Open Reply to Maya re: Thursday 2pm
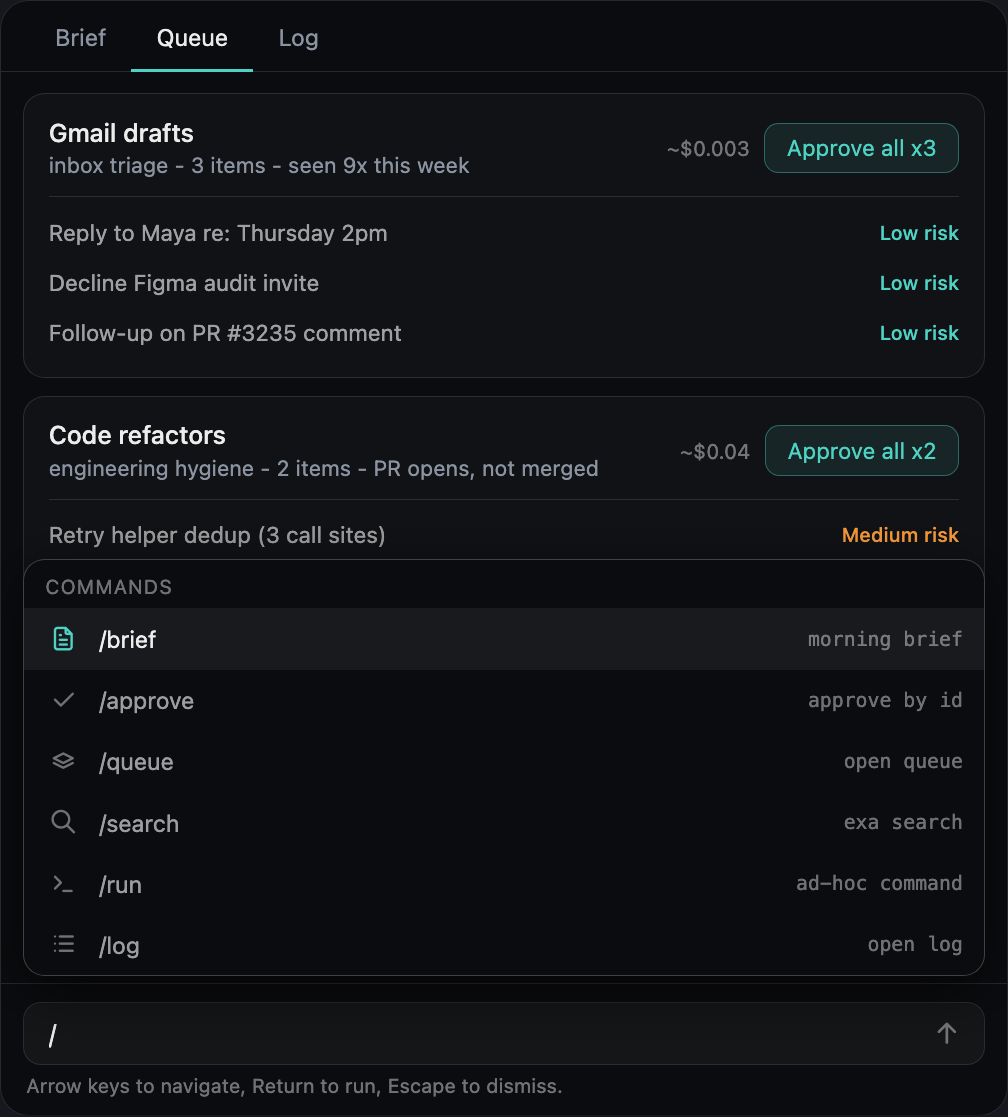1008x1117 pixels. pos(504,233)
